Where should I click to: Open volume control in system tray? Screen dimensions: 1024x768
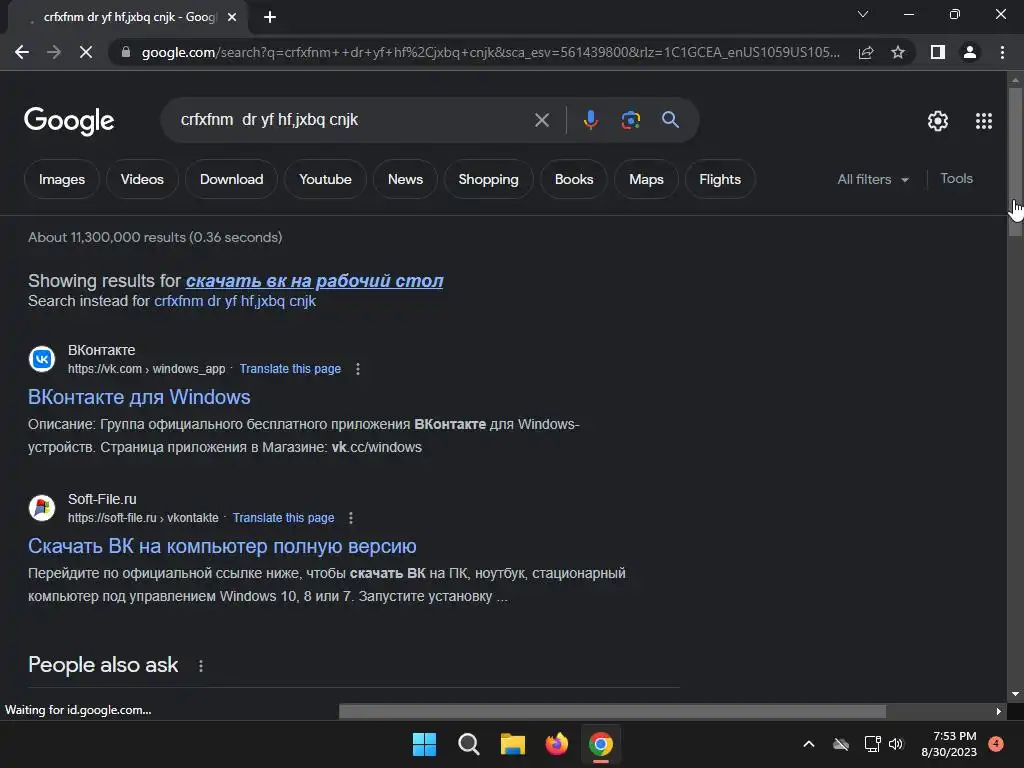pos(896,744)
